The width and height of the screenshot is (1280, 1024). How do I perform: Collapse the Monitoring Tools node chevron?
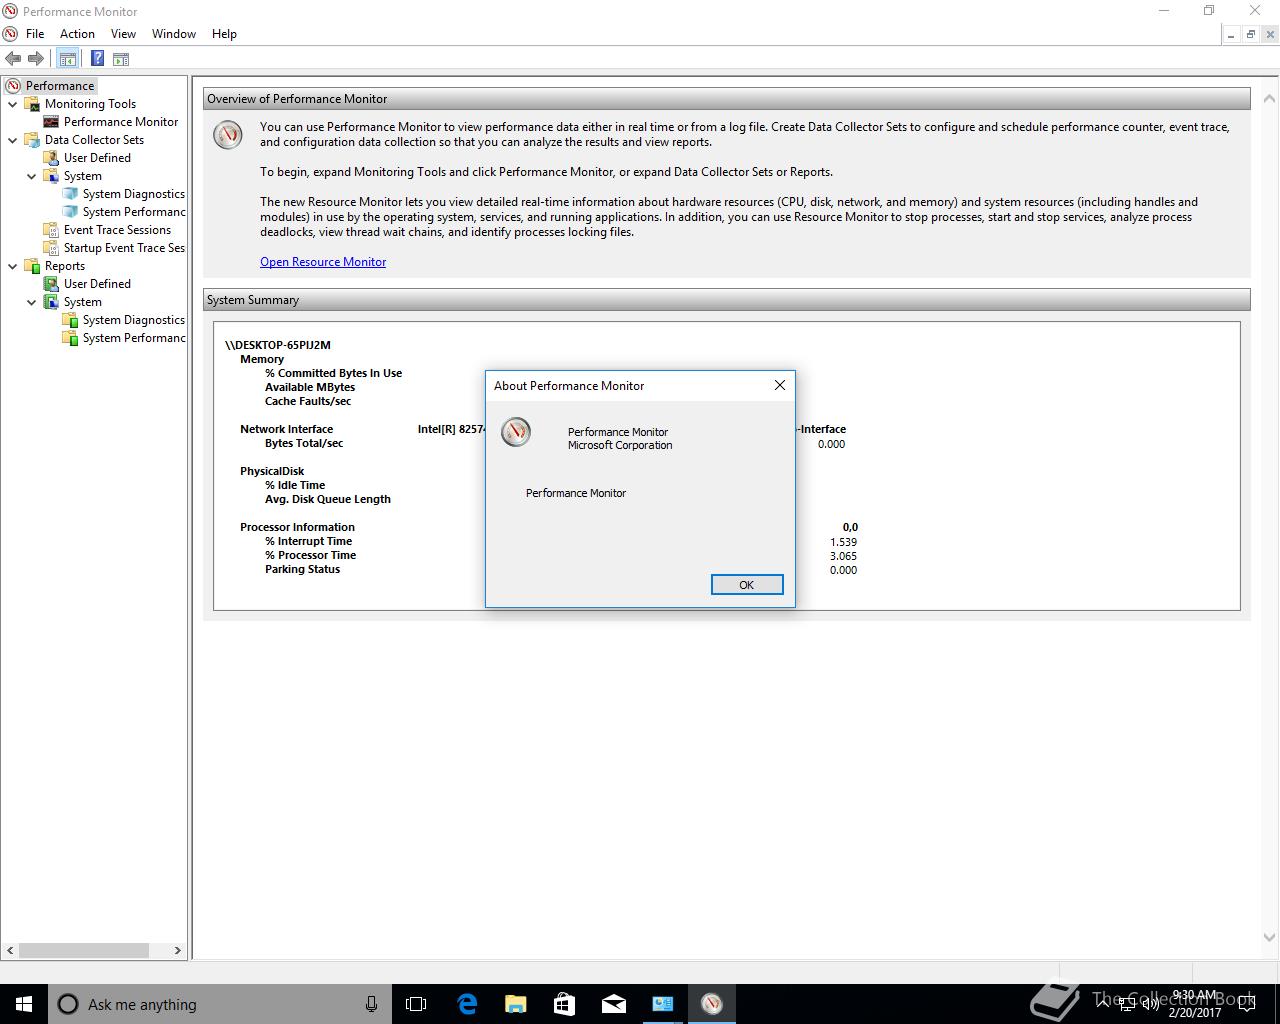pyautogui.click(x=13, y=104)
